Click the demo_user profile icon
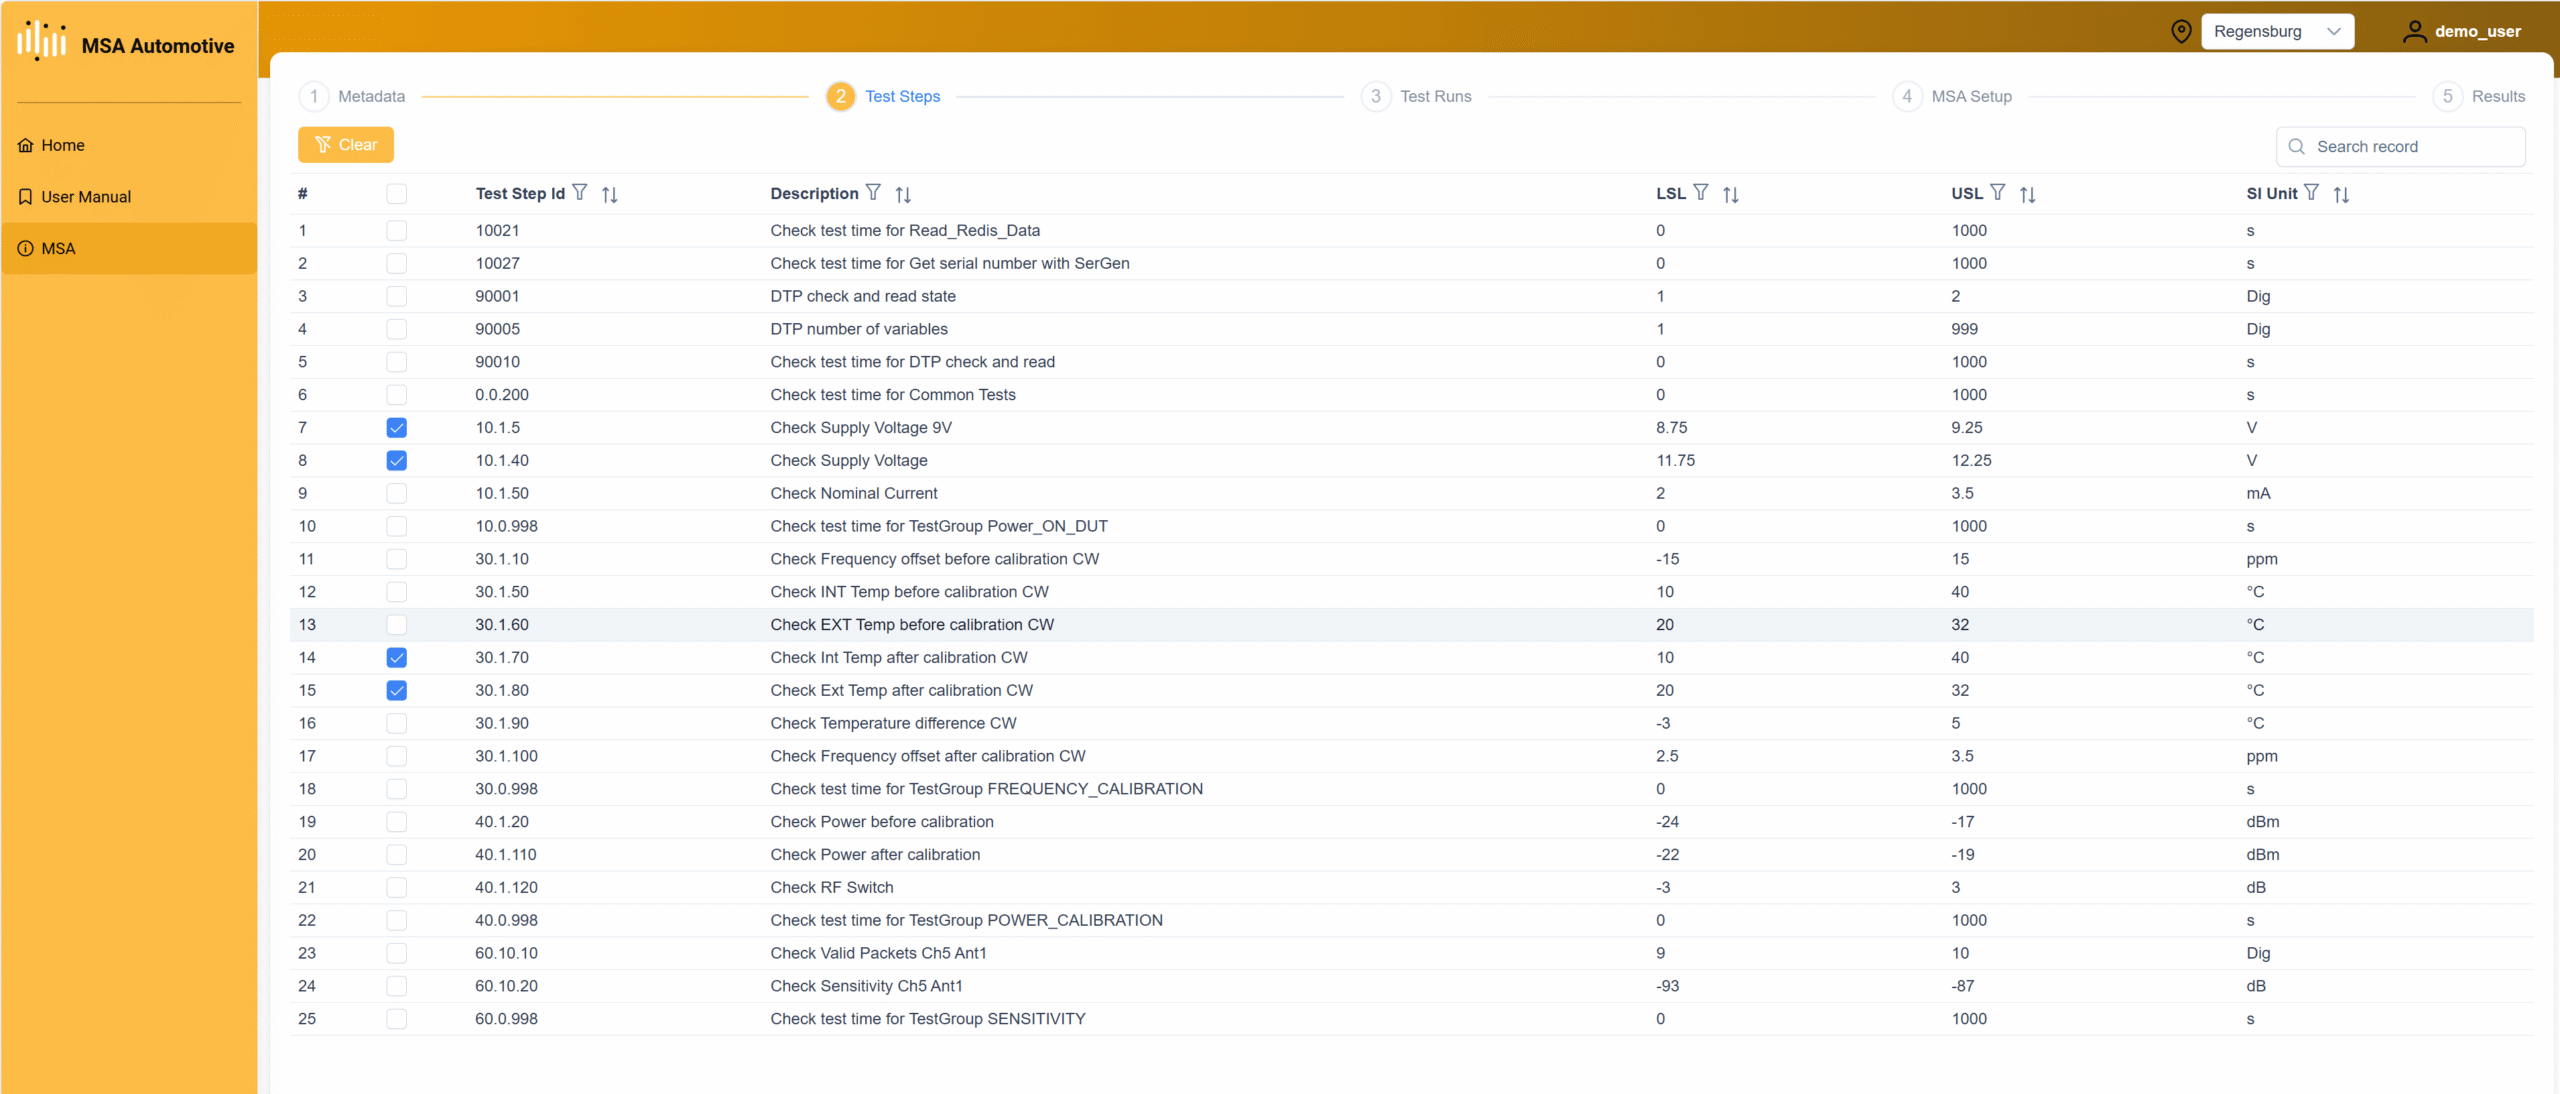 (2414, 31)
